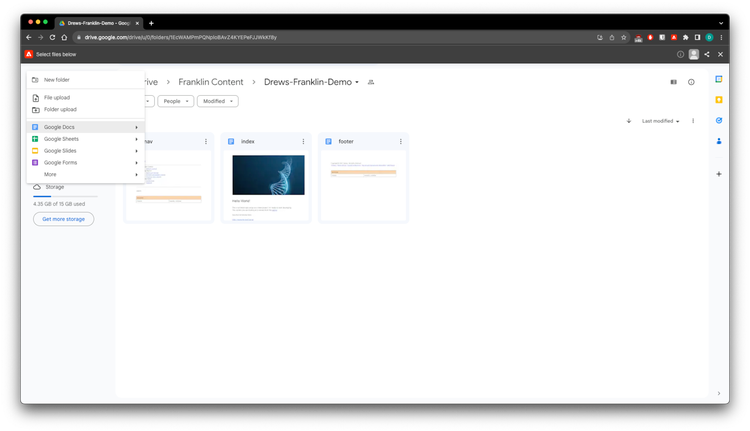Reload the page with the refresh icon
The height and width of the screenshot is (431, 750).
click(52, 37)
